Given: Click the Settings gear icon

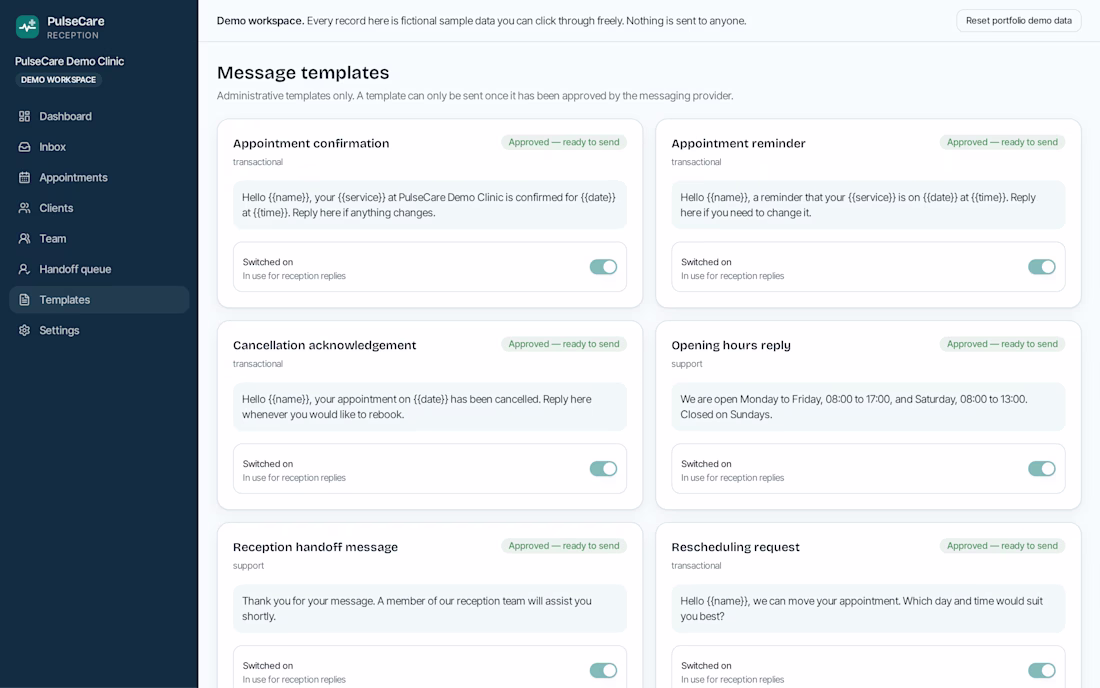Looking at the screenshot, I should click(x=25, y=330).
